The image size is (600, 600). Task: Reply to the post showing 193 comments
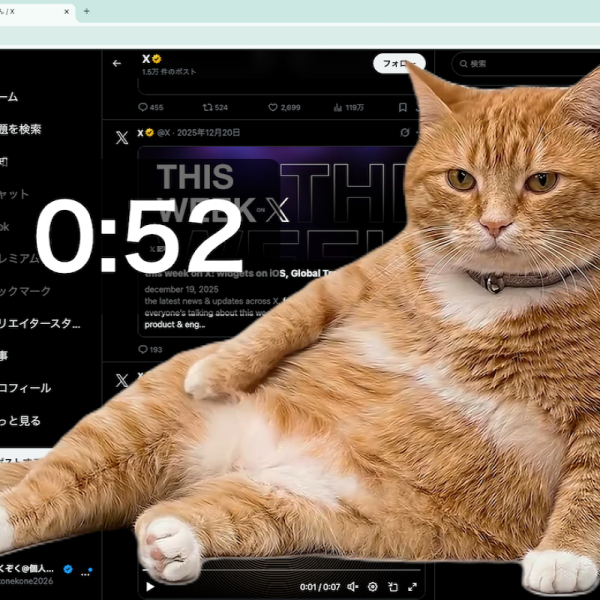click(150, 349)
